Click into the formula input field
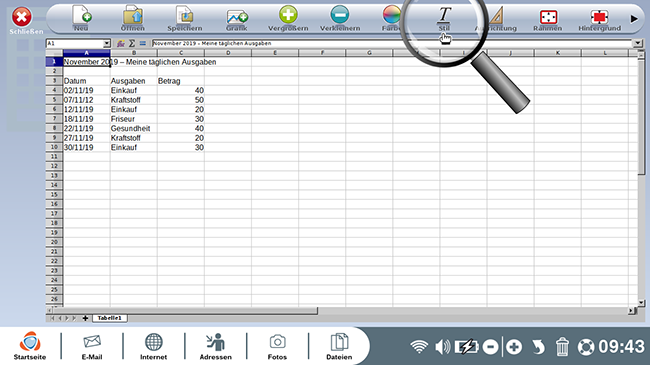 (392, 43)
